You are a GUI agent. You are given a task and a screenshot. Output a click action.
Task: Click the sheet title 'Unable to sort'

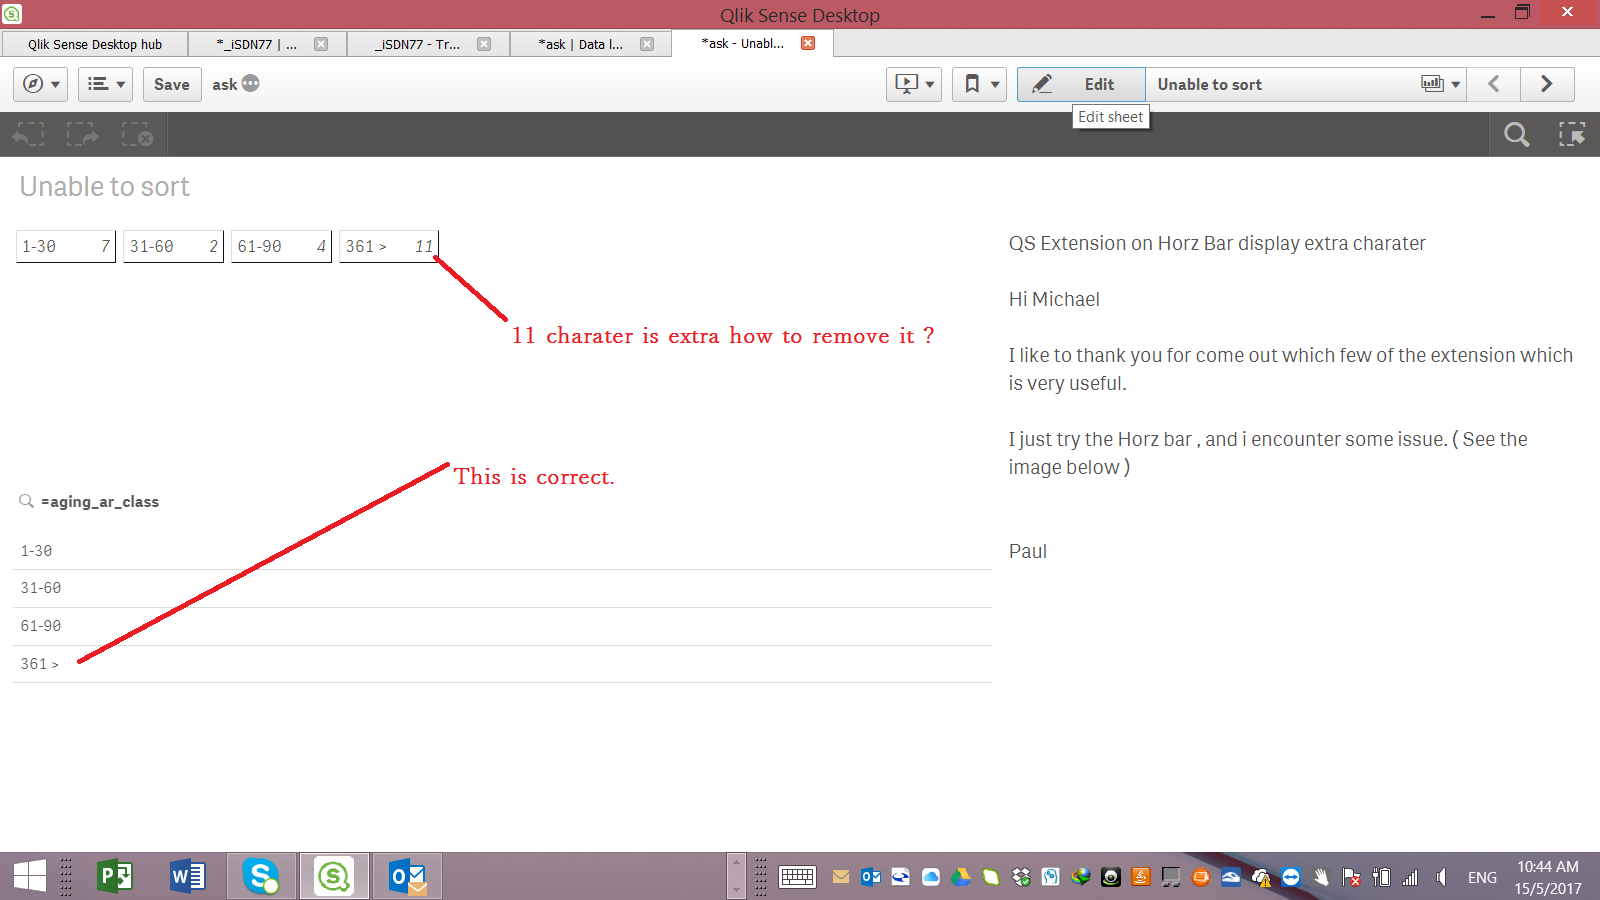[x=105, y=187]
